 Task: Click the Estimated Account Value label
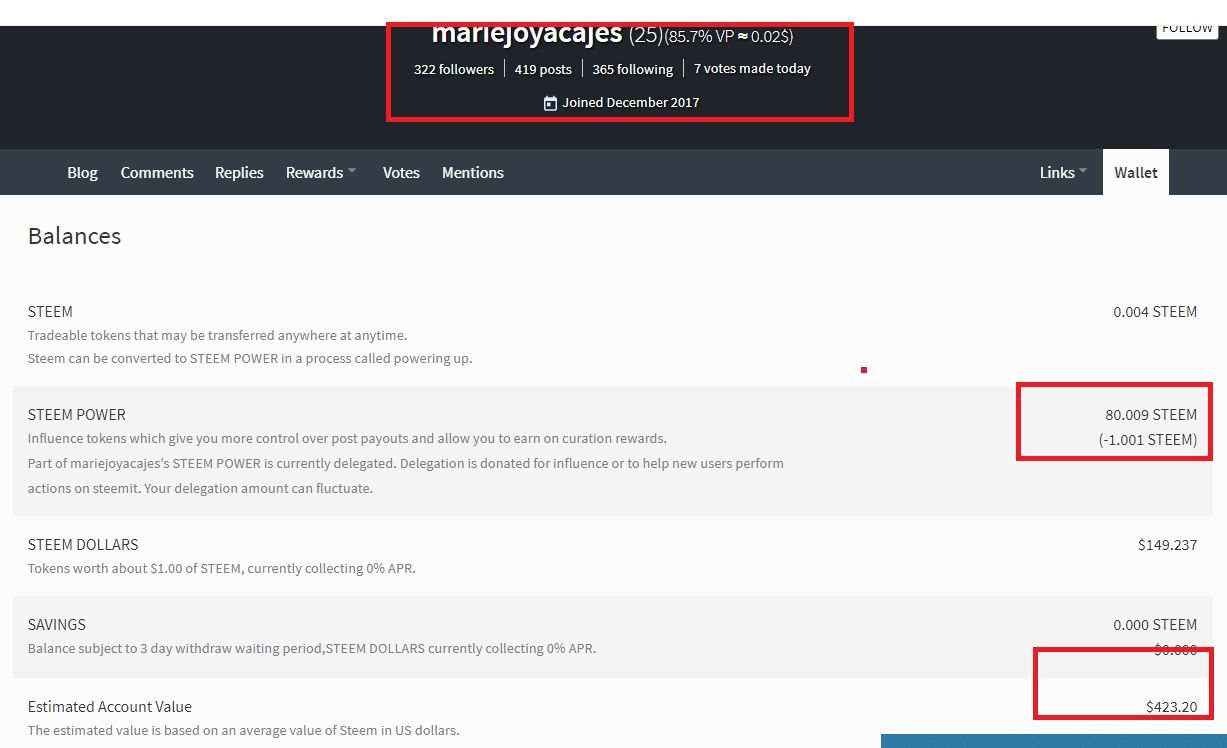(110, 707)
